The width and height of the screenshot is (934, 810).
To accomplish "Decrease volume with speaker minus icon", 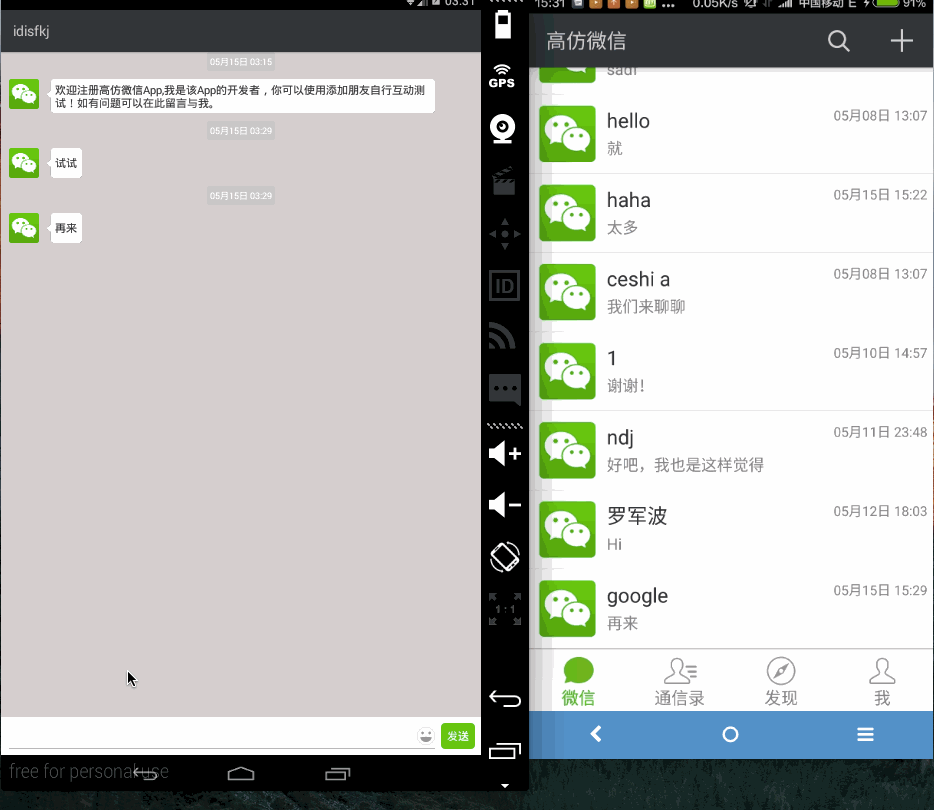I will [x=504, y=506].
